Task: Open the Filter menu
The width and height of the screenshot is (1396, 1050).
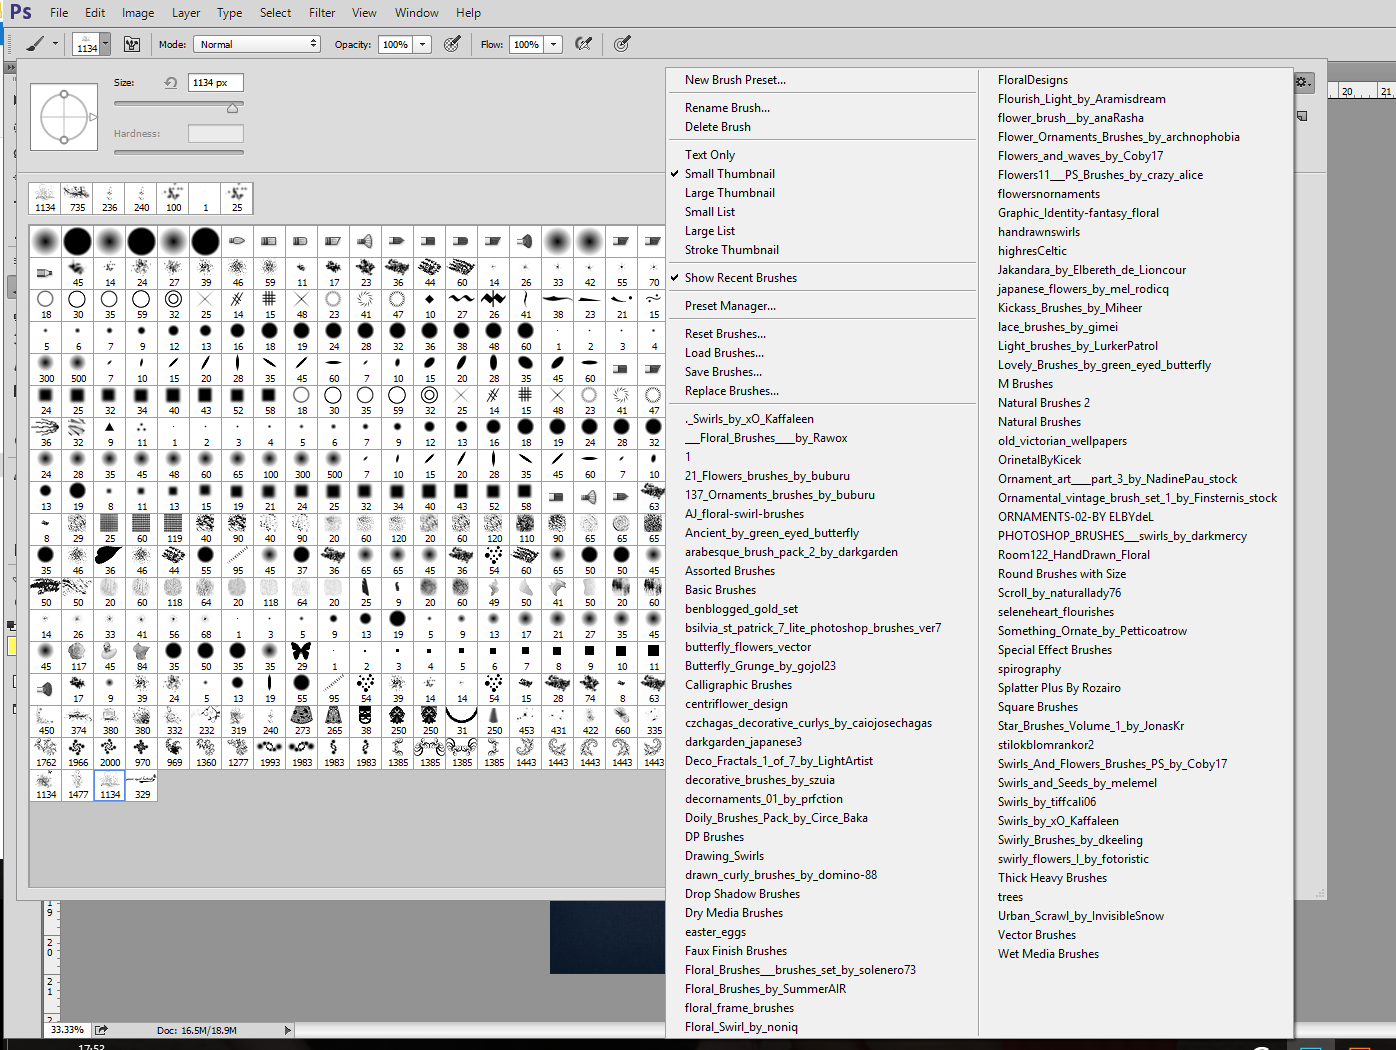Action: [x=322, y=13]
